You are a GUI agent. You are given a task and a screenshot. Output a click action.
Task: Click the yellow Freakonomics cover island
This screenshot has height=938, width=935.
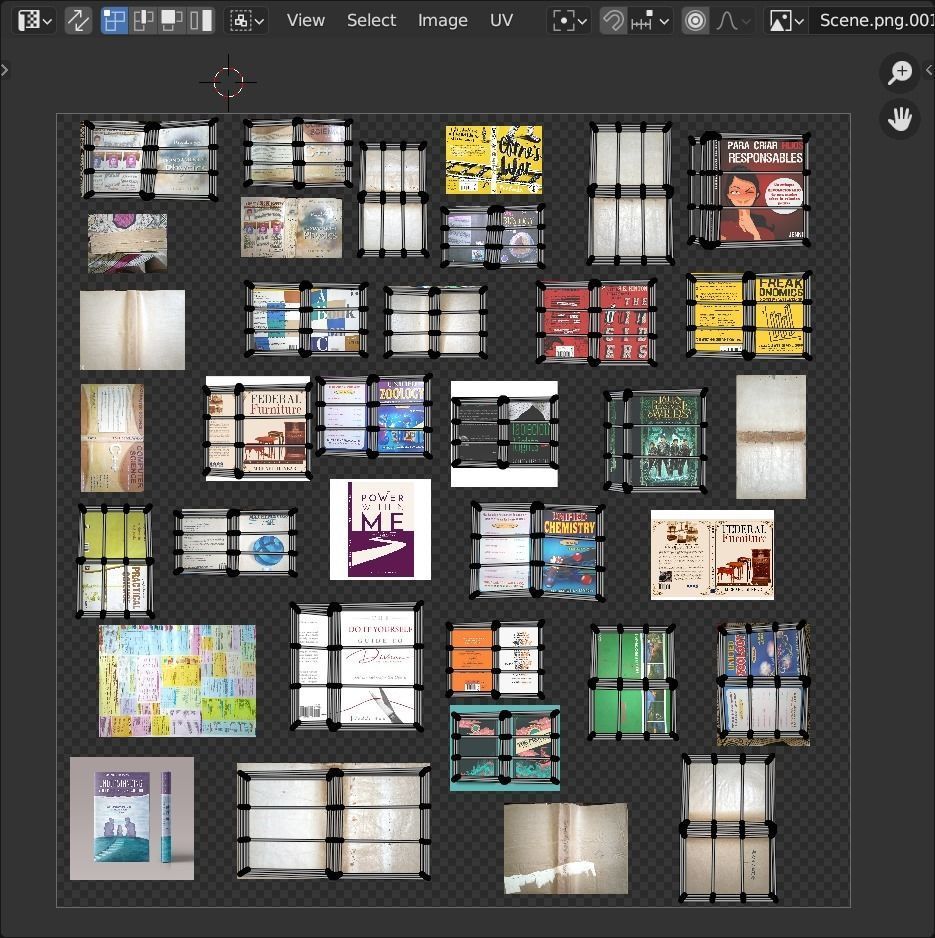coord(749,315)
